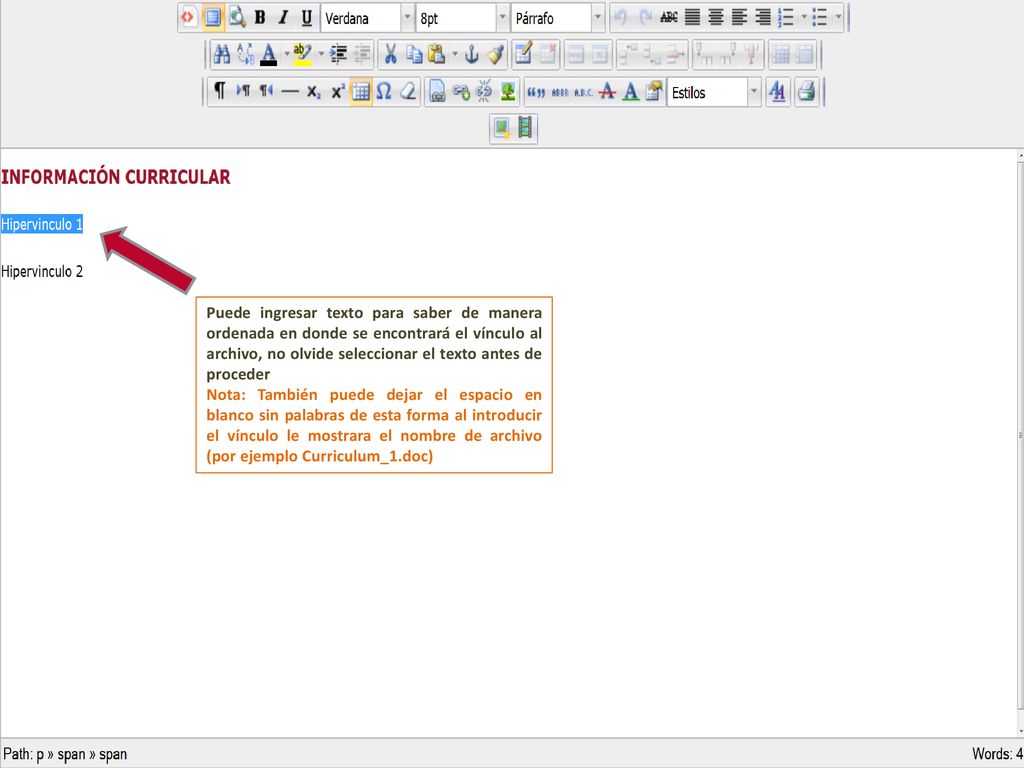This screenshot has height=768, width=1024.
Task: Open the Párrafo format dropdown
Action: click(x=558, y=18)
